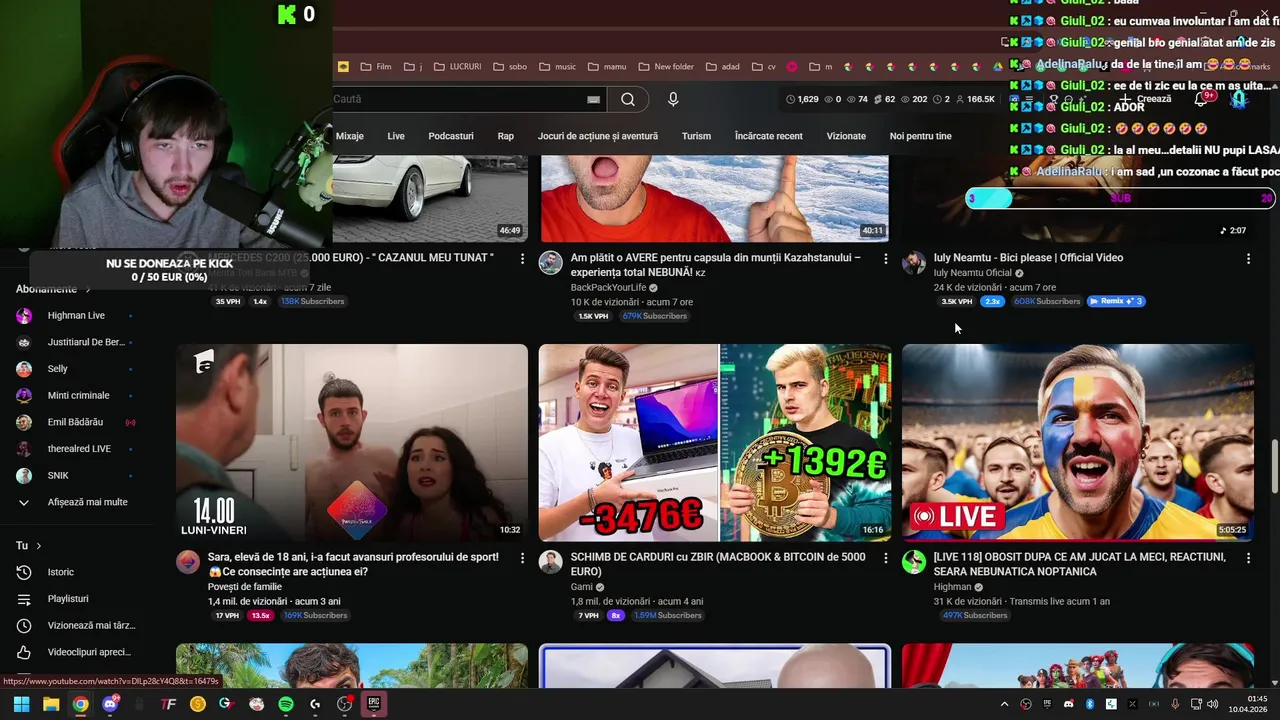Open BackPackYourLife channel avatar
The image size is (1280, 720).
point(551,263)
